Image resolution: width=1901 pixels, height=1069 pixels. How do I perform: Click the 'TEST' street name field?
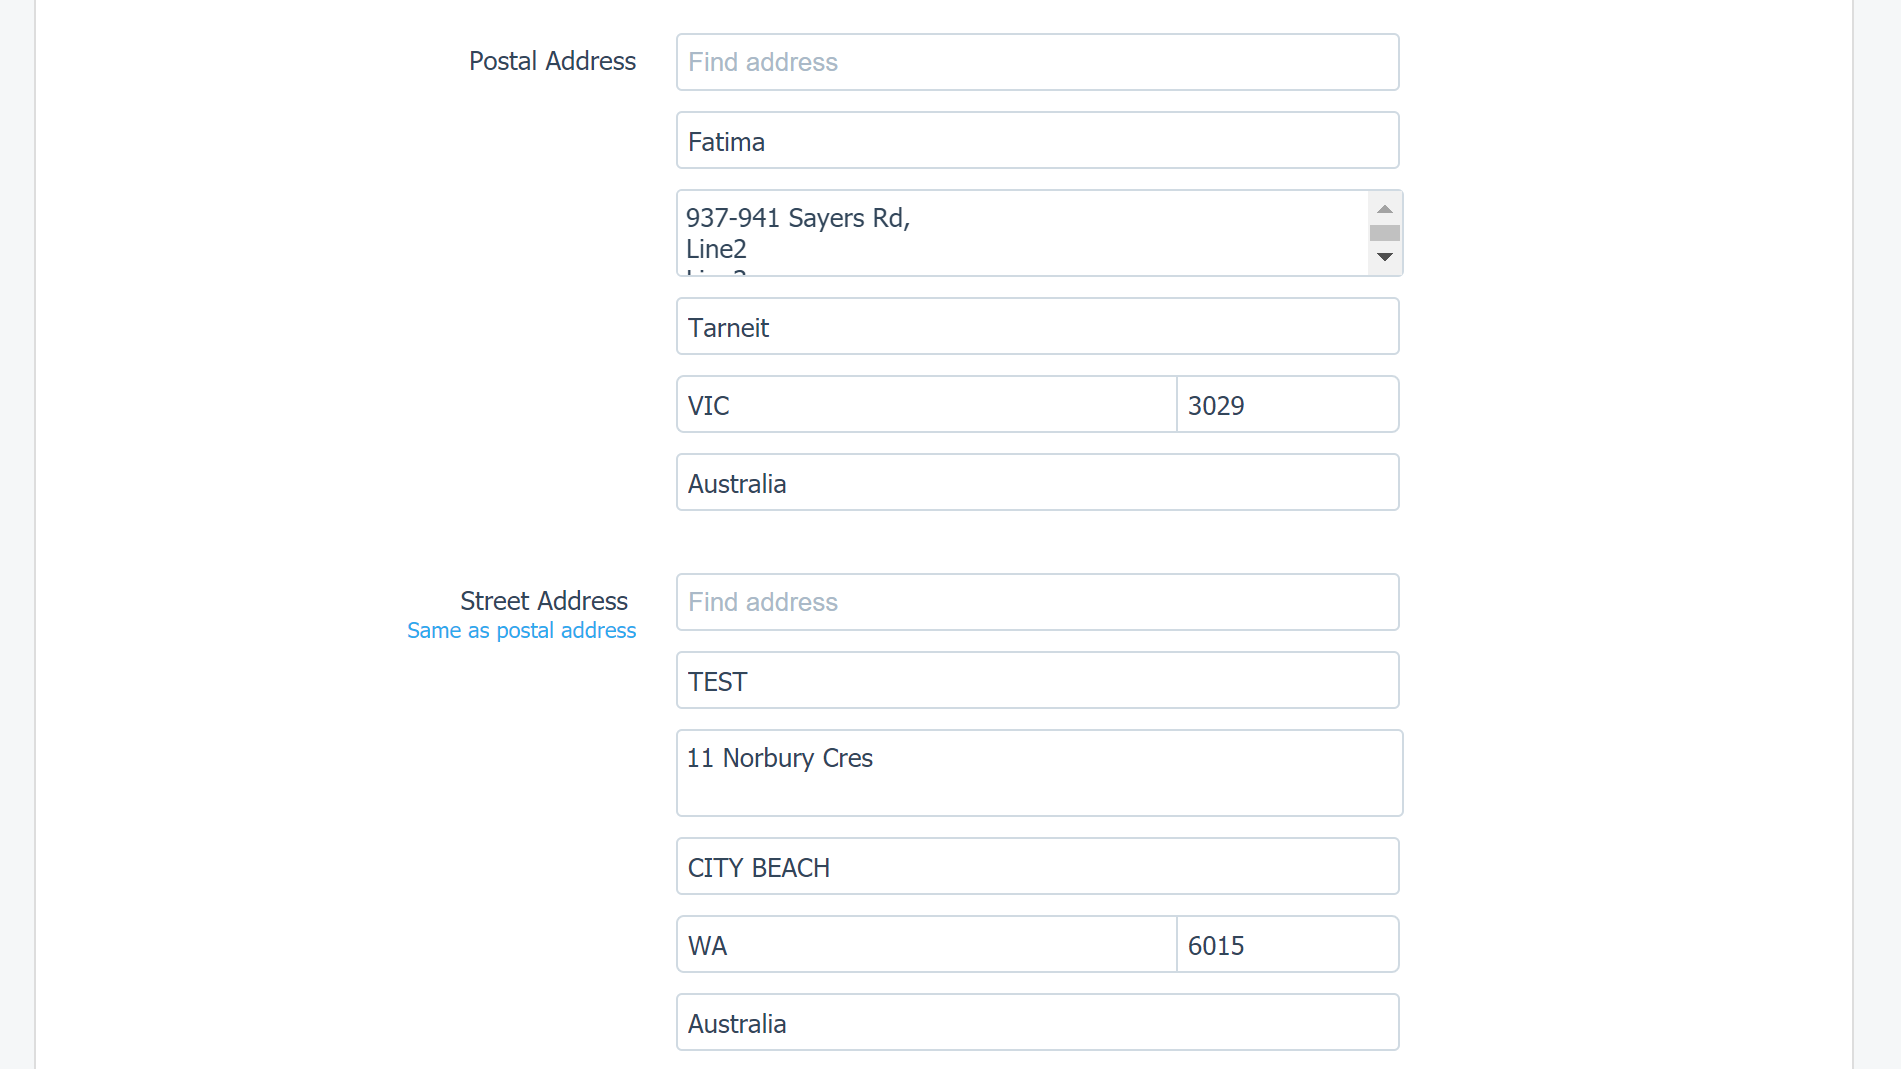click(1038, 680)
